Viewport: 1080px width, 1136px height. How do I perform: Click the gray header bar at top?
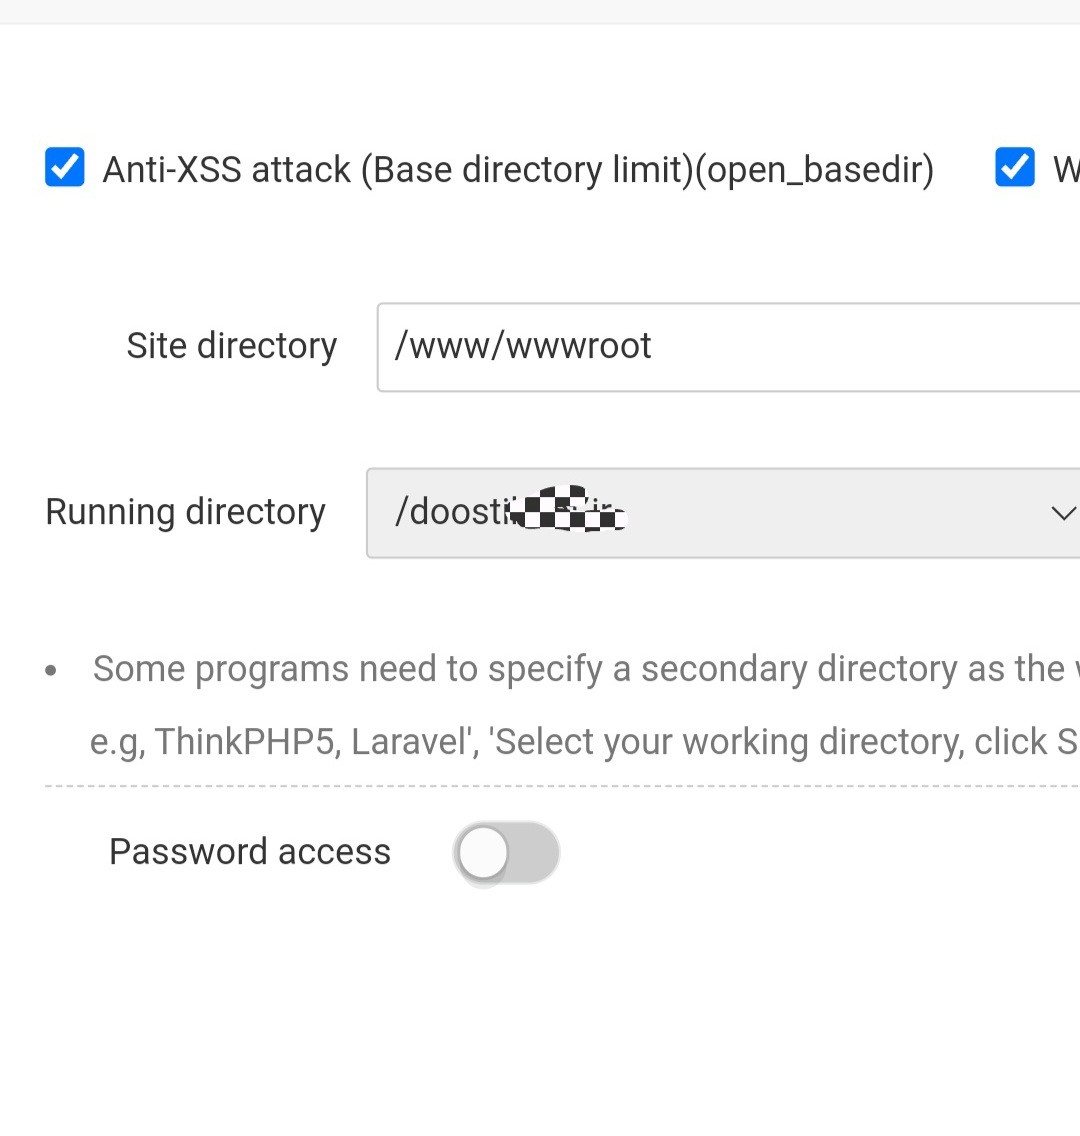pyautogui.click(x=540, y=11)
